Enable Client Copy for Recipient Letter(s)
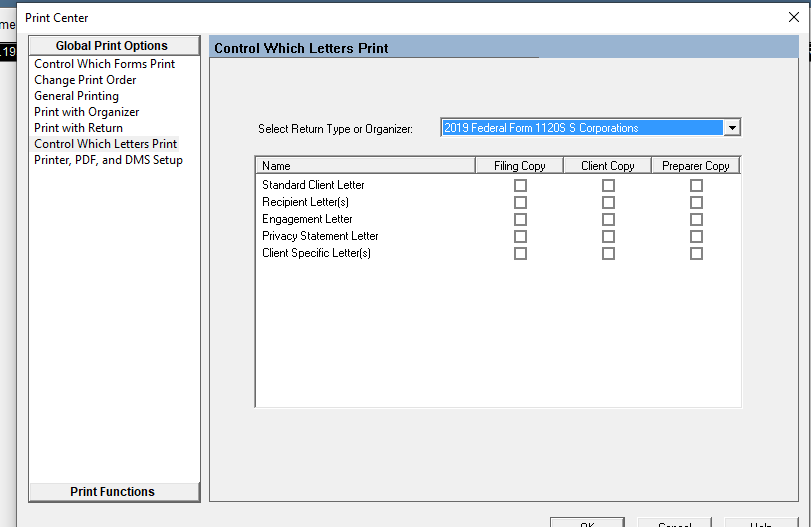This screenshot has height=527, width=811. pyautogui.click(x=608, y=203)
